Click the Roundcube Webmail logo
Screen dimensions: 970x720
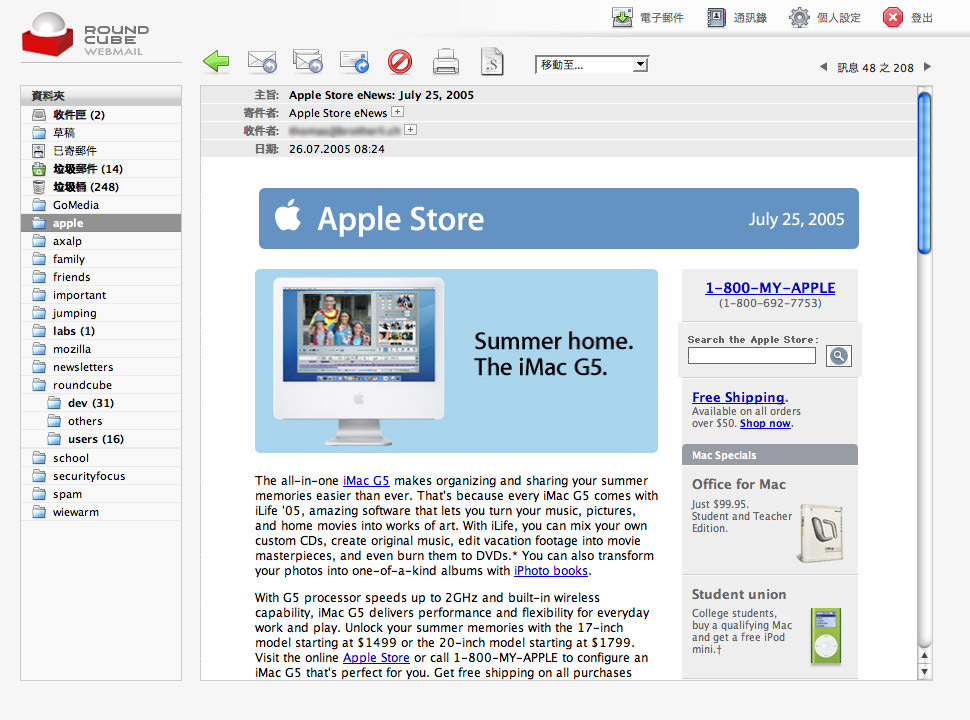point(86,35)
